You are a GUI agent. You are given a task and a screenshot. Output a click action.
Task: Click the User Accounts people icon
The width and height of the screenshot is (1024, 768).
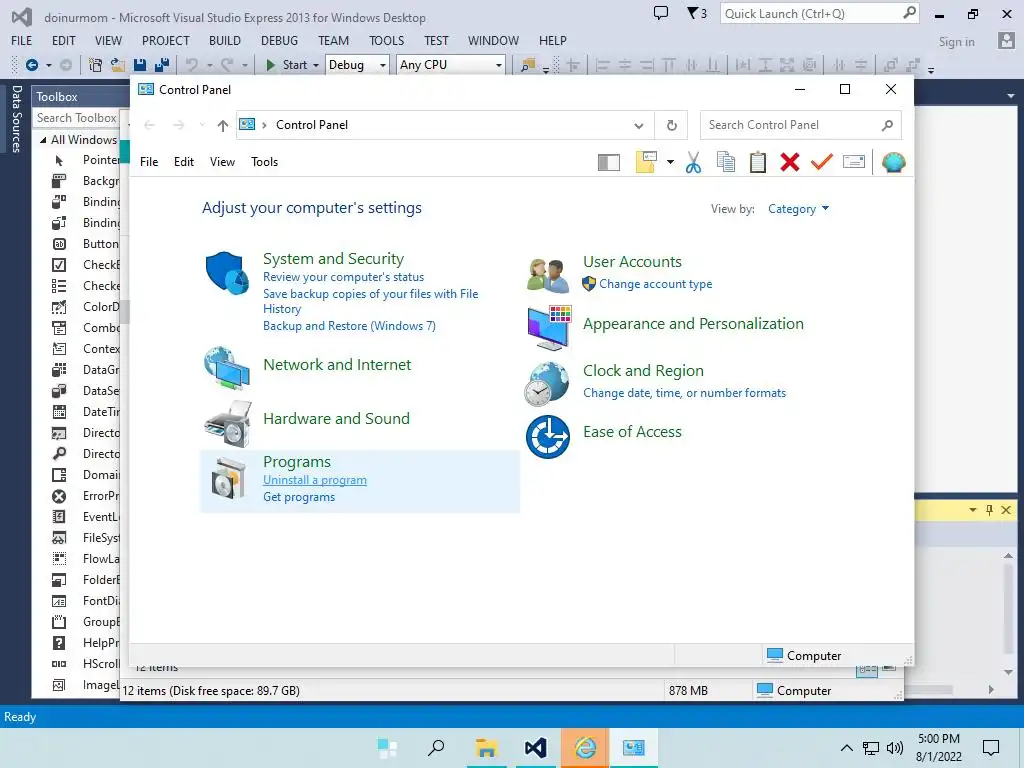(x=548, y=275)
